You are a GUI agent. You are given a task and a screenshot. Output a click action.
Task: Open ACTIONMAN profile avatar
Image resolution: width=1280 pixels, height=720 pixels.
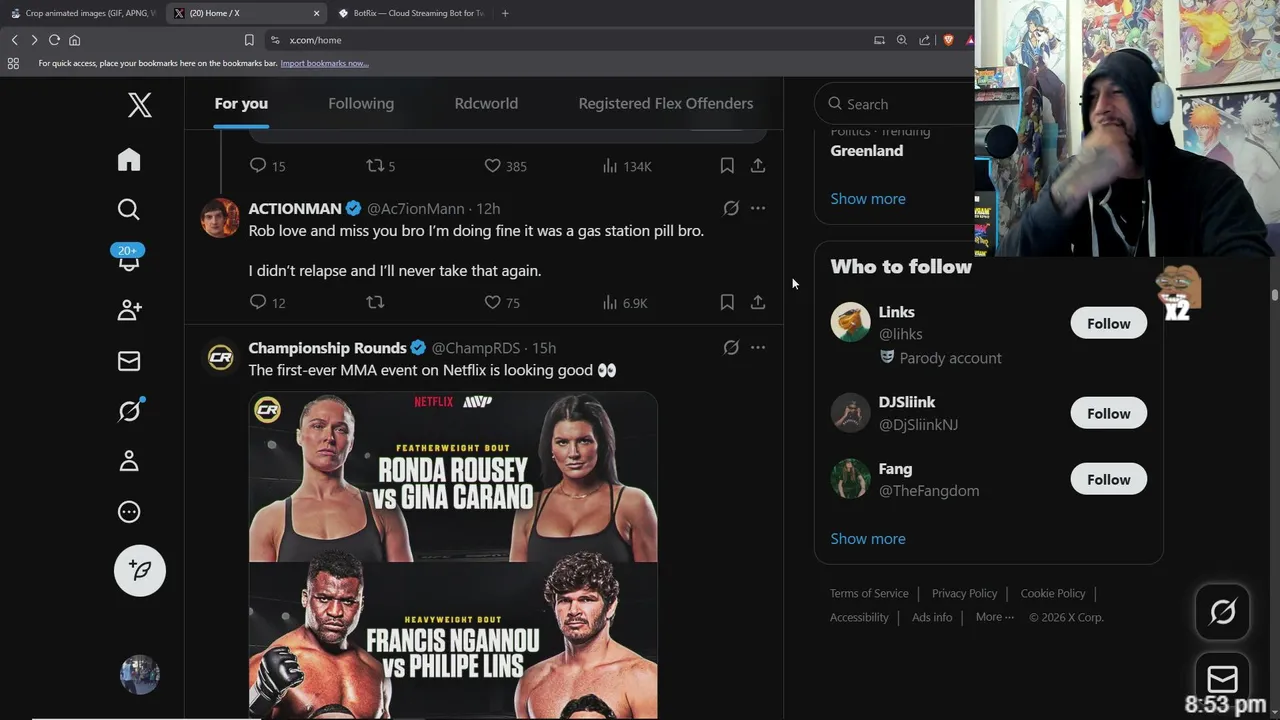coord(220,218)
